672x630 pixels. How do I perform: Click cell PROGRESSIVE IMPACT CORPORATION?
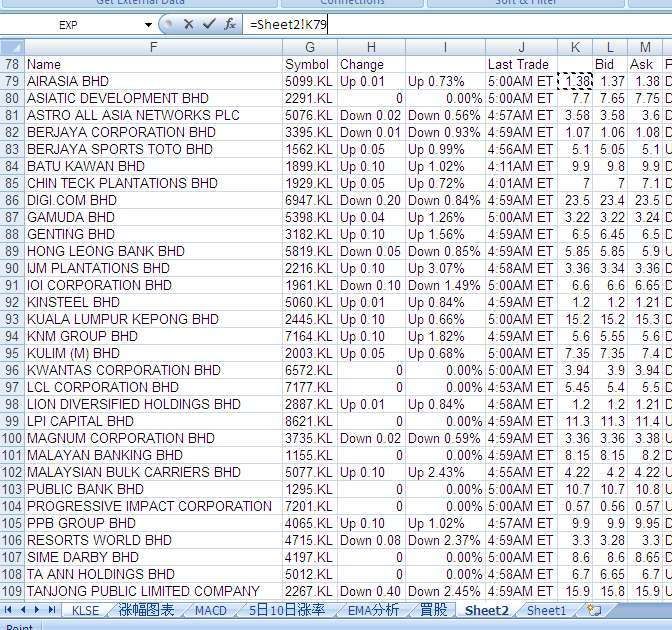pyautogui.click(x=153, y=506)
